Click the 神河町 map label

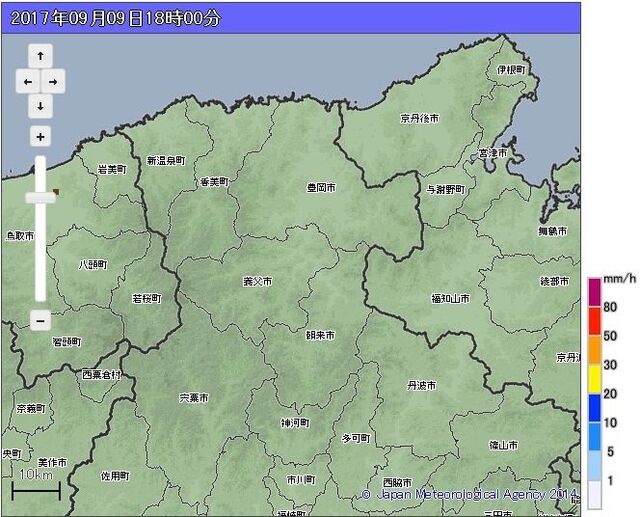point(295,423)
